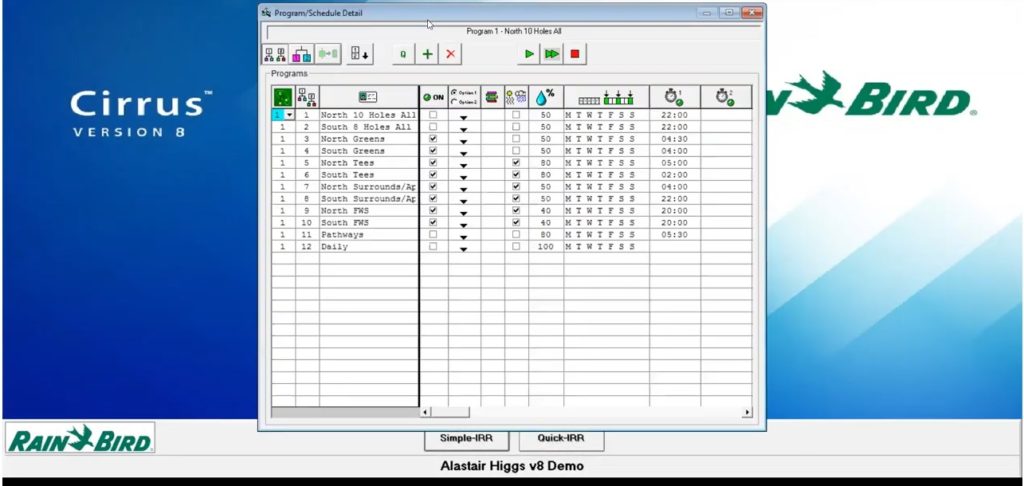
Task: Click the magenta and cyan schedule hierarchy icon
Action: point(301,54)
